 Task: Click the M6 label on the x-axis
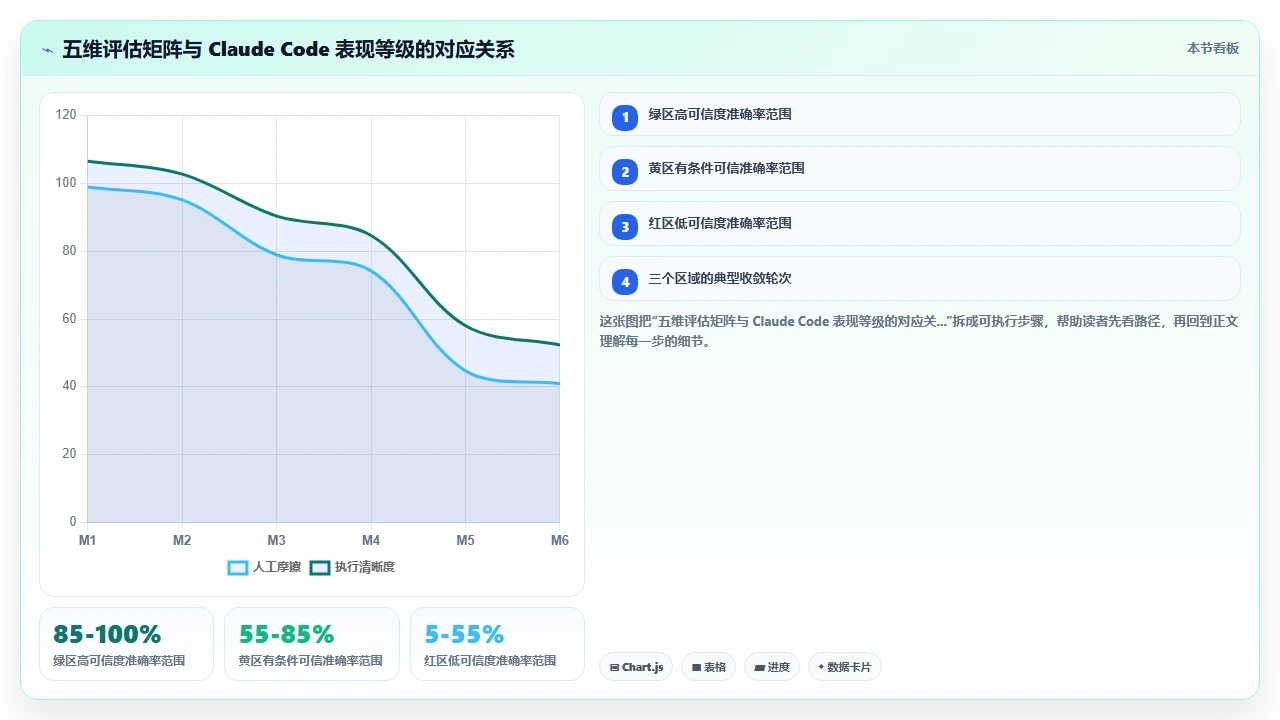(x=560, y=540)
